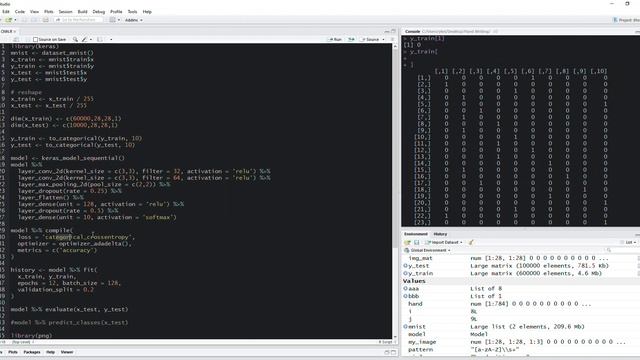Switch to the History tab
Image resolution: width=640 pixels, height=360 pixels.
pos(440,234)
